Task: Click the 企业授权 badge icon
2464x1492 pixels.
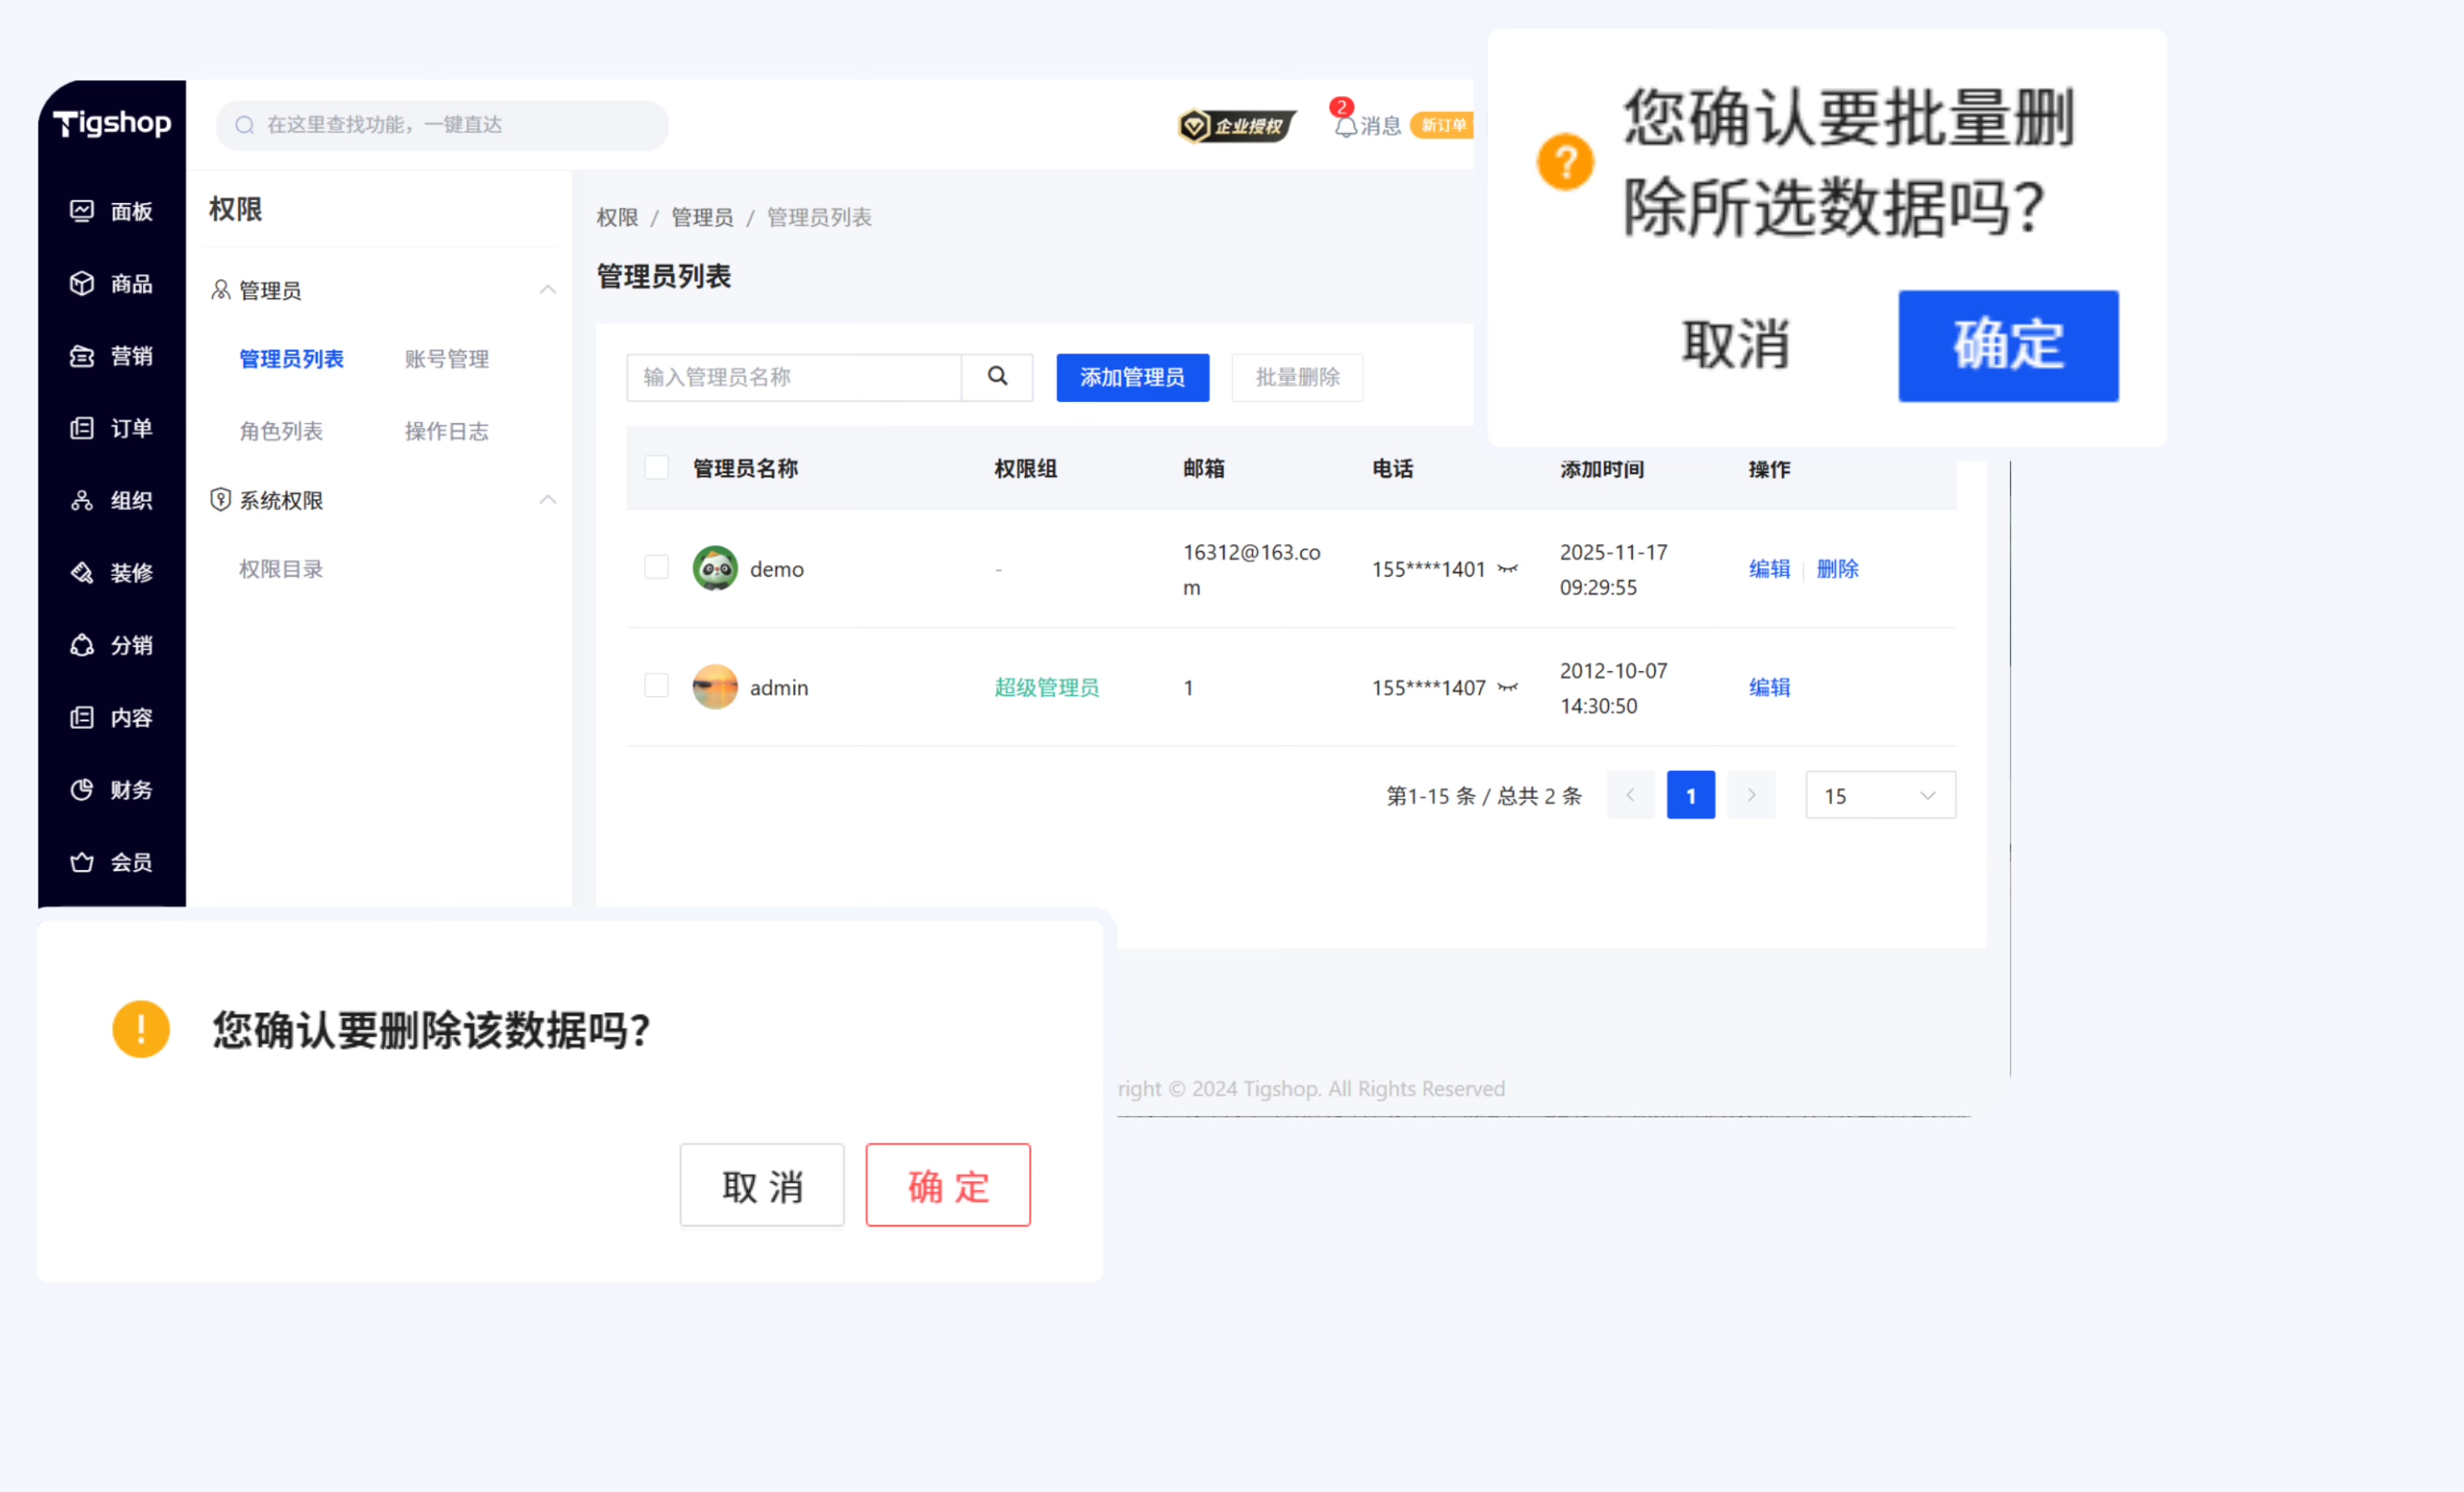Action: pos(1195,126)
